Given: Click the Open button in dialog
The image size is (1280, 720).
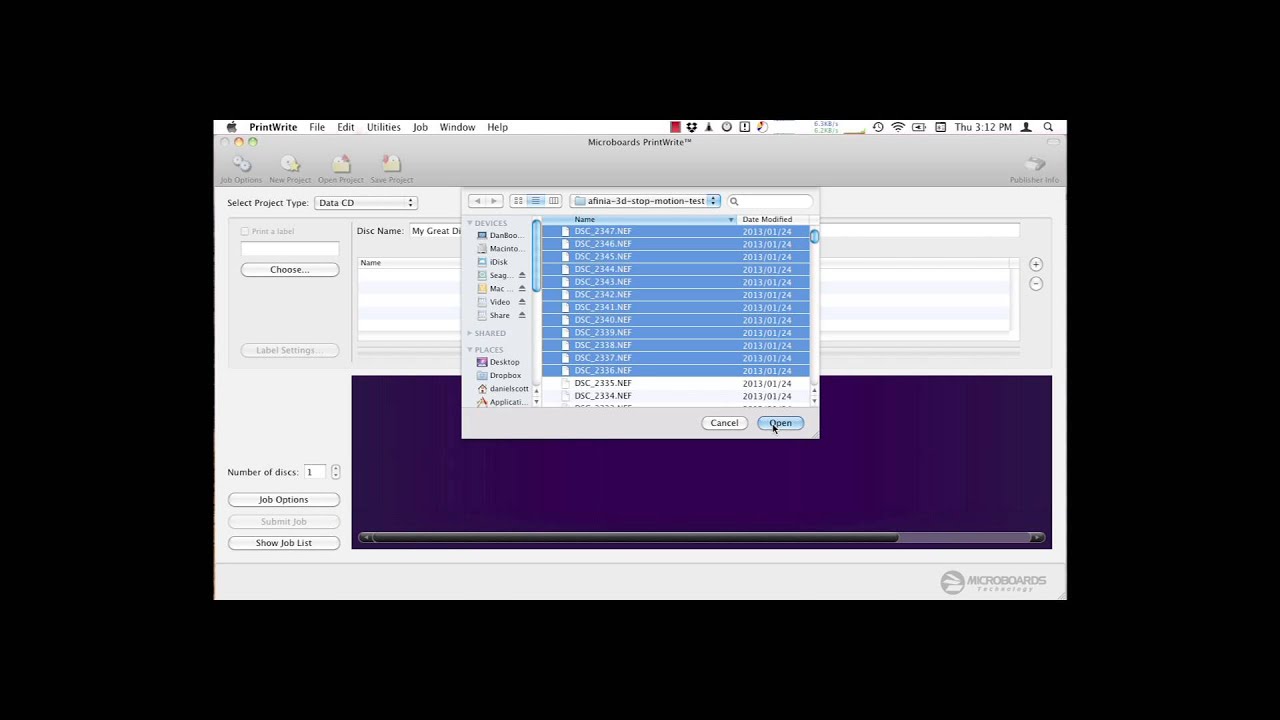Looking at the screenshot, I should point(781,423).
